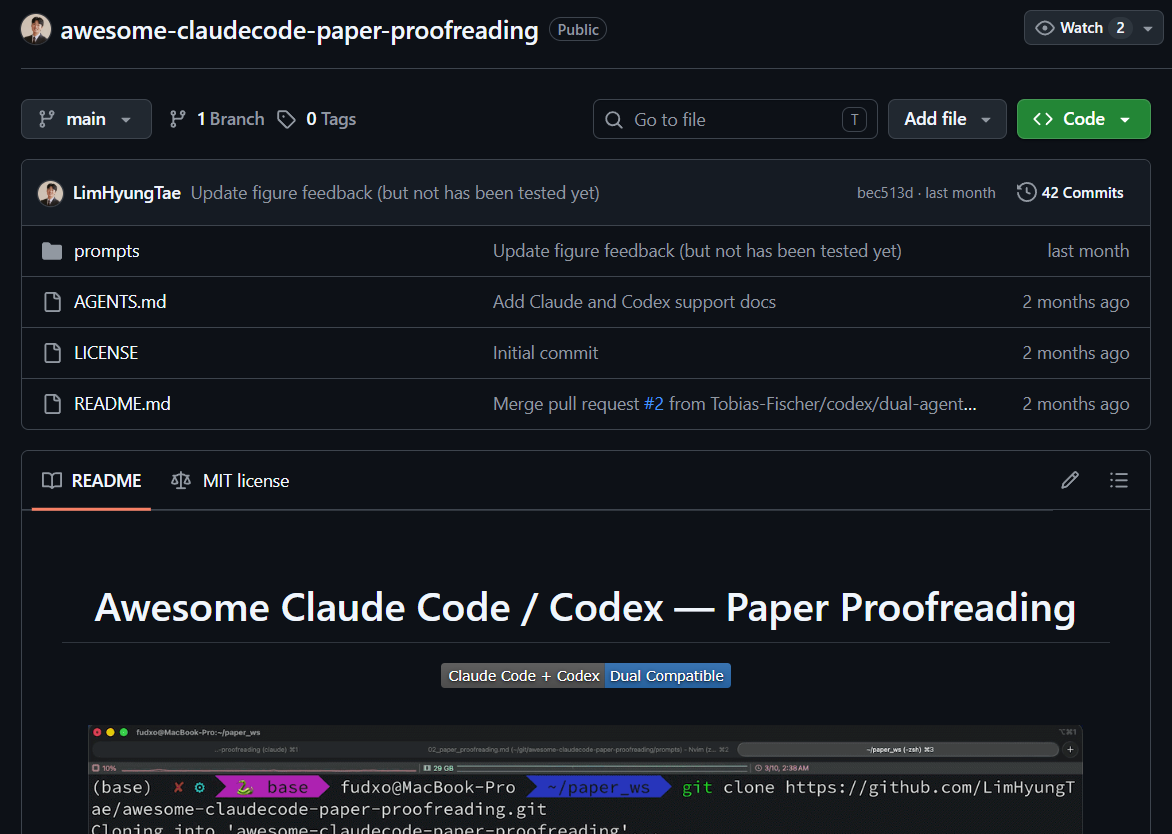Open the awesome-claudecode-paper-proofreading repository title
Screen dimensions: 1172x834
click(x=299, y=30)
